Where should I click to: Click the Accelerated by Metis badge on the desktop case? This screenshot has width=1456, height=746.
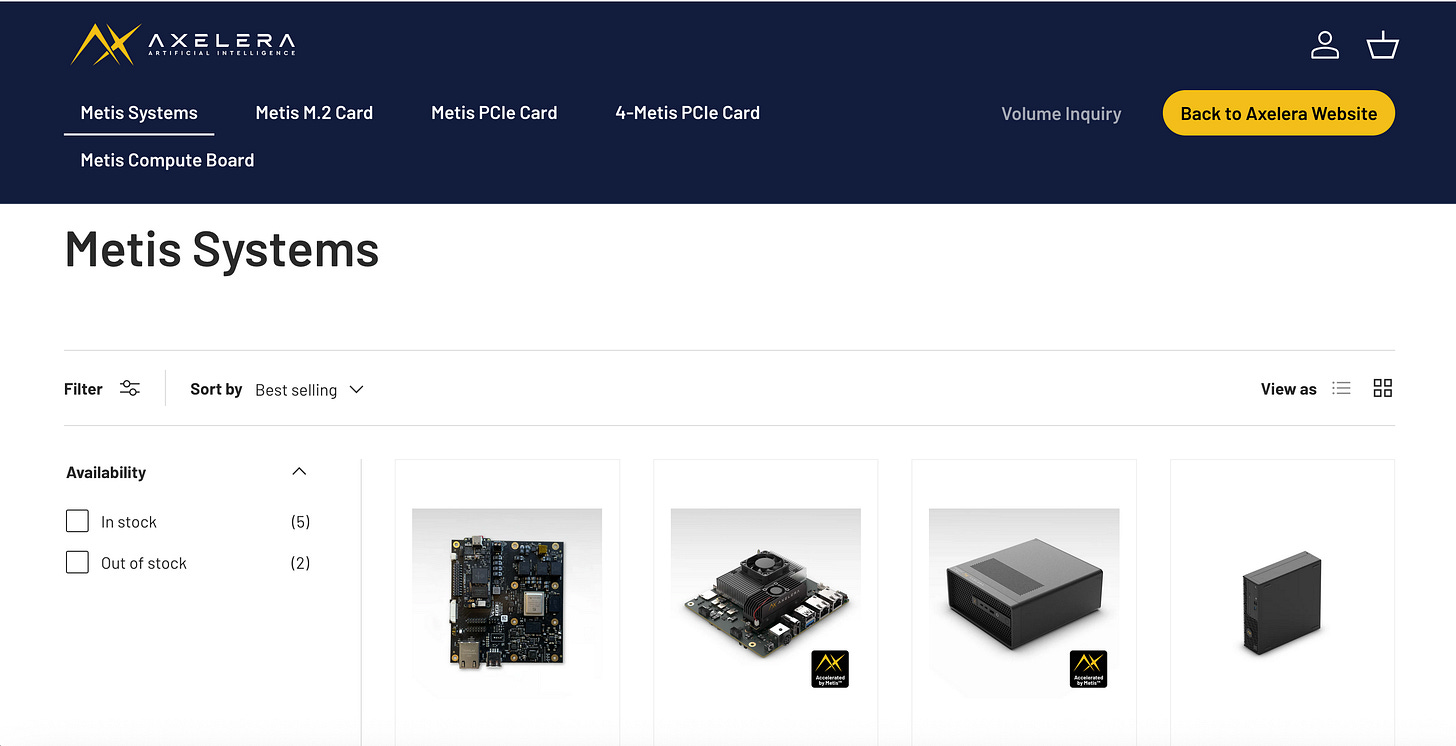[1088, 669]
